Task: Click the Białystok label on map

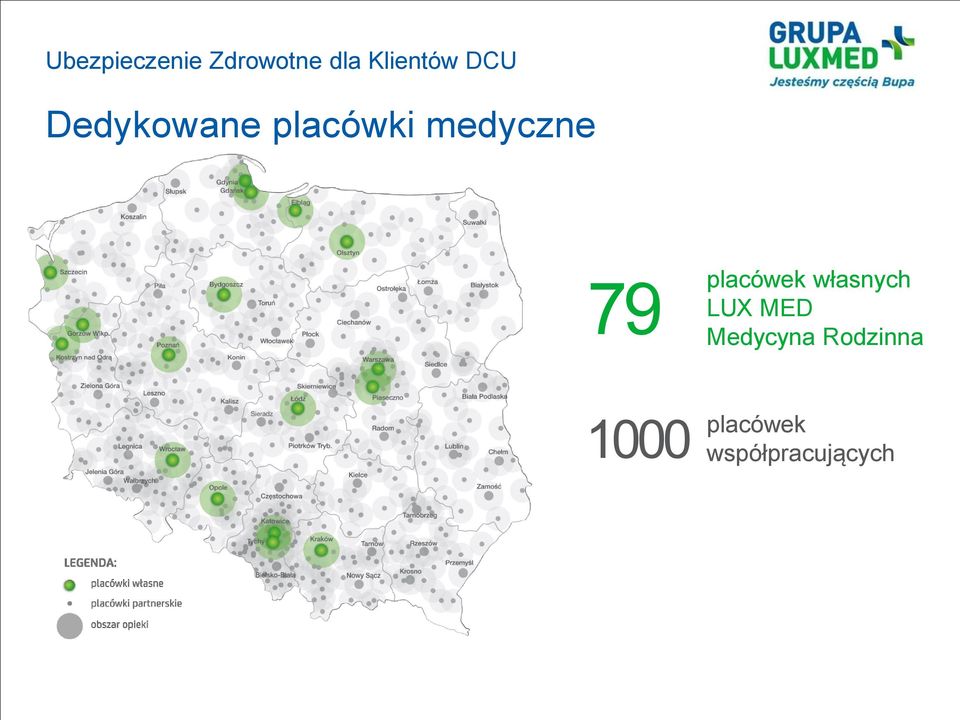Action: pos(484,285)
